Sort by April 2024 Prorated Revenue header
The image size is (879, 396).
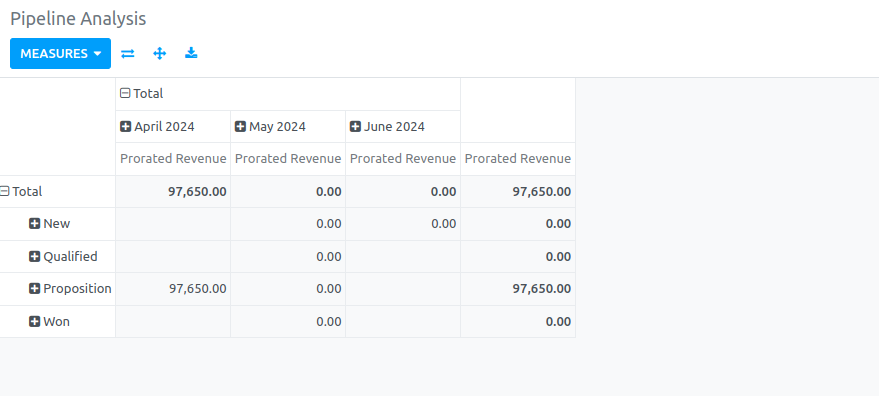coord(173,159)
